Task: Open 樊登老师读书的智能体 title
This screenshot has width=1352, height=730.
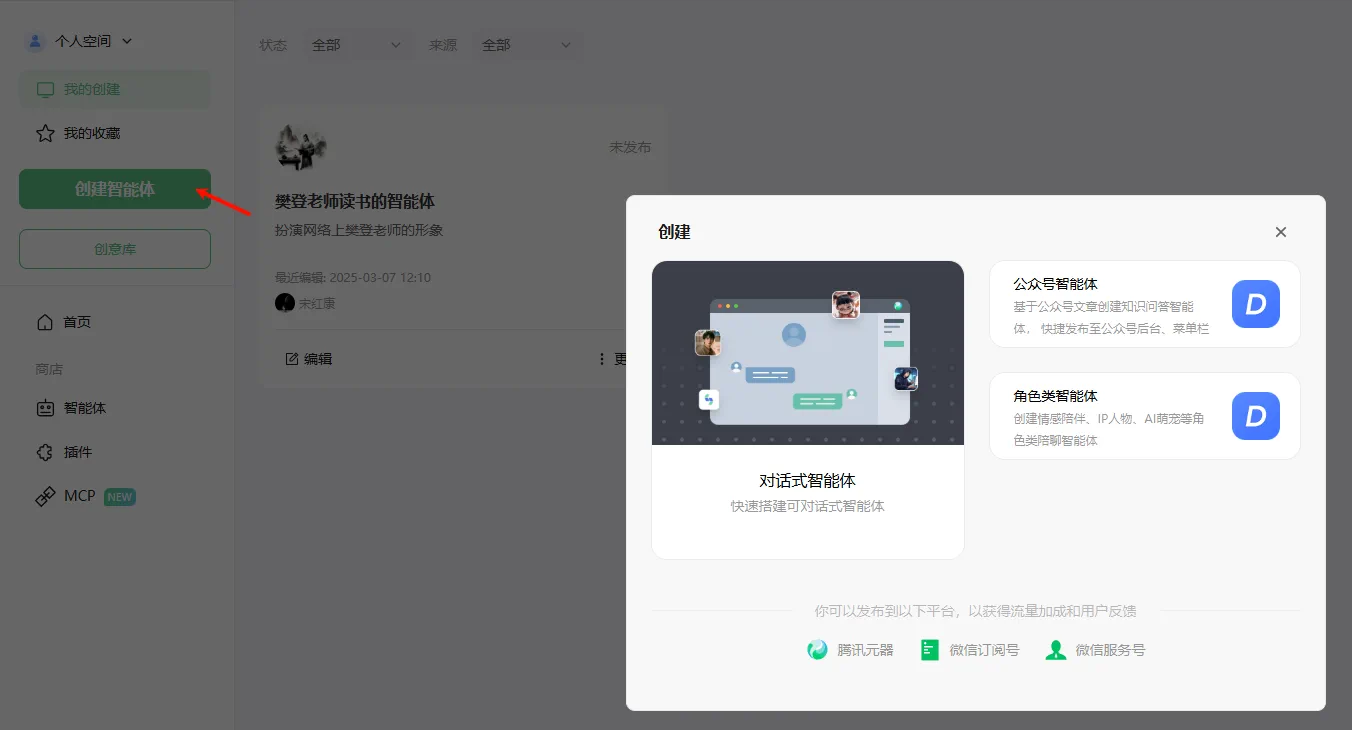Action: 355,202
